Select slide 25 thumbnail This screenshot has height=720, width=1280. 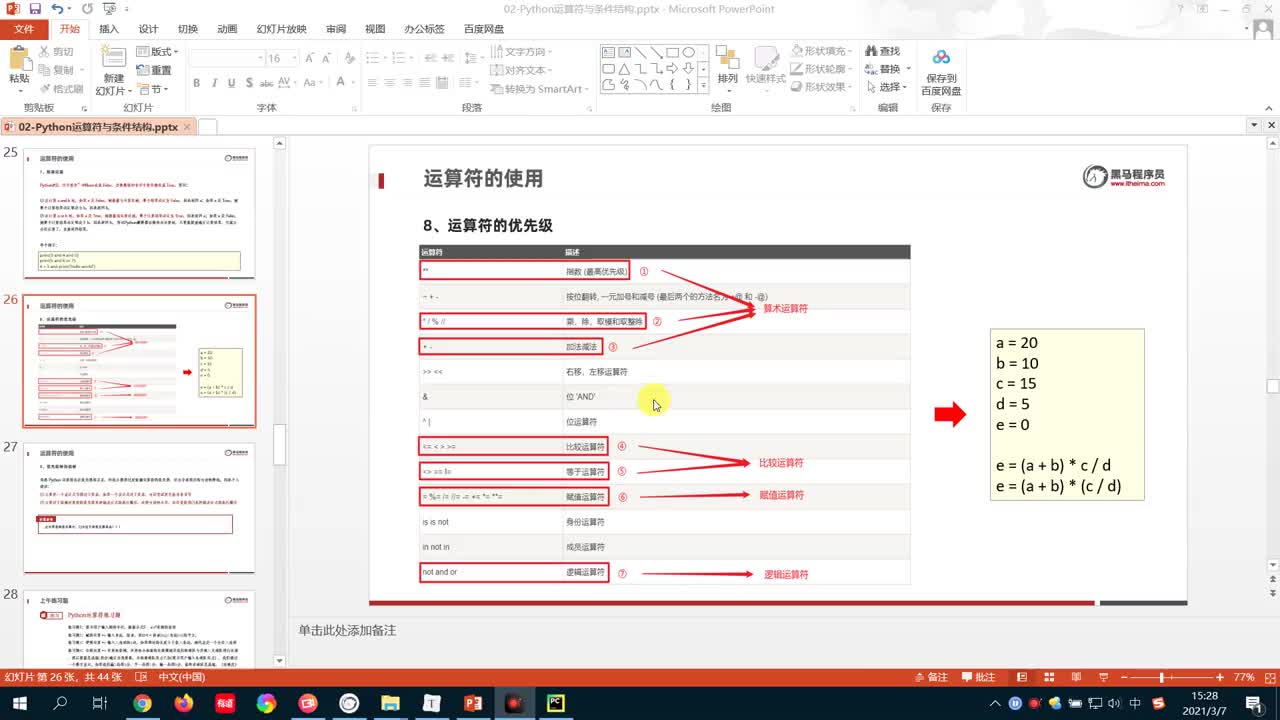tap(139, 213)
